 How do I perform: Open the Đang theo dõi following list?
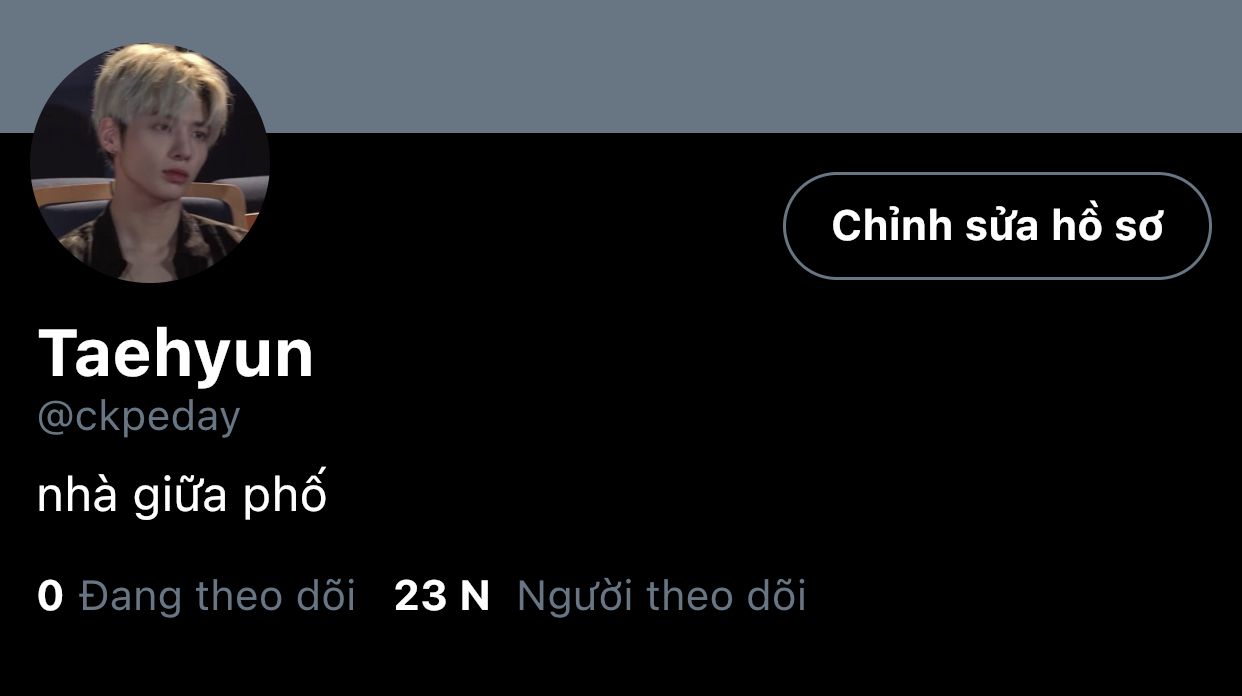point(196,596)
